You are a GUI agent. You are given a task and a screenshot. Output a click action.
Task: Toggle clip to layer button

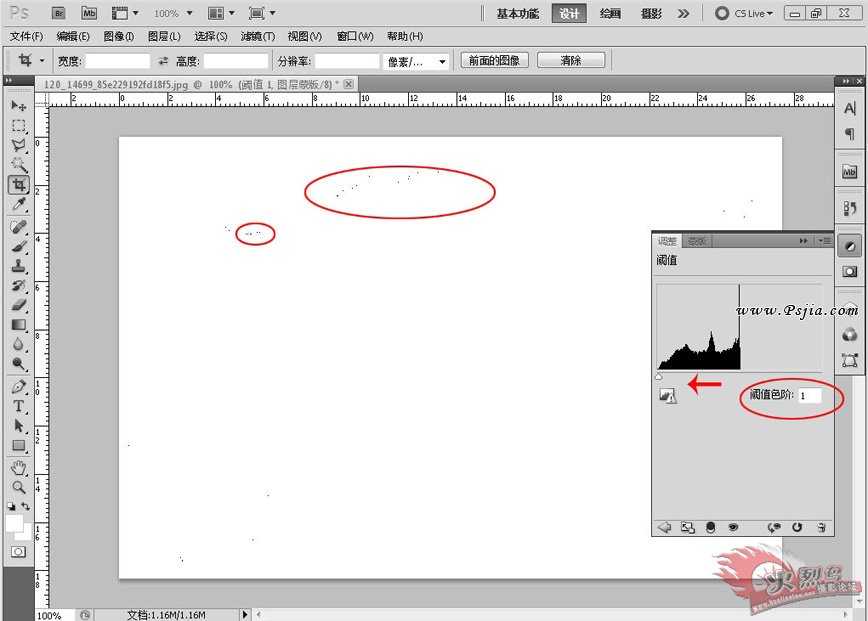pos(710,527)
